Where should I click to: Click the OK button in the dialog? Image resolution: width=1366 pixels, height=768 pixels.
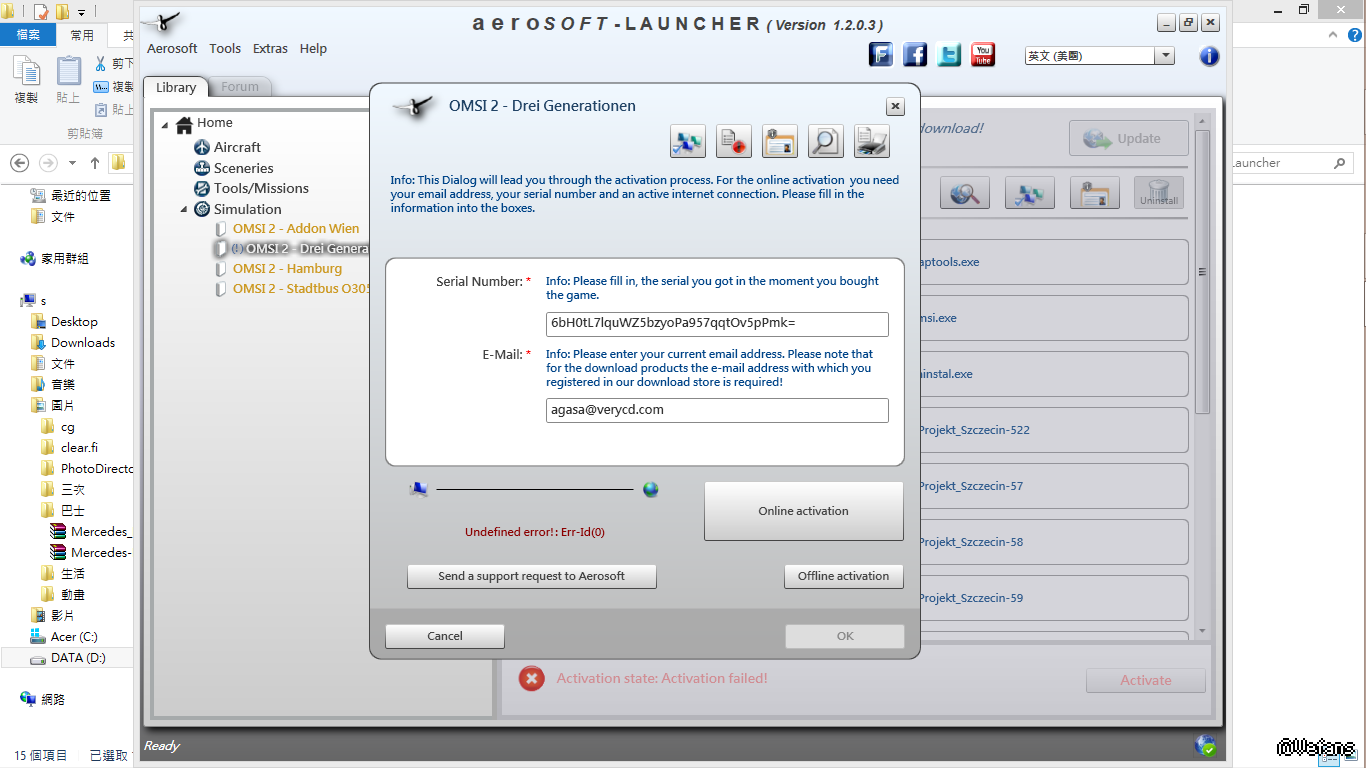(845, 636)
